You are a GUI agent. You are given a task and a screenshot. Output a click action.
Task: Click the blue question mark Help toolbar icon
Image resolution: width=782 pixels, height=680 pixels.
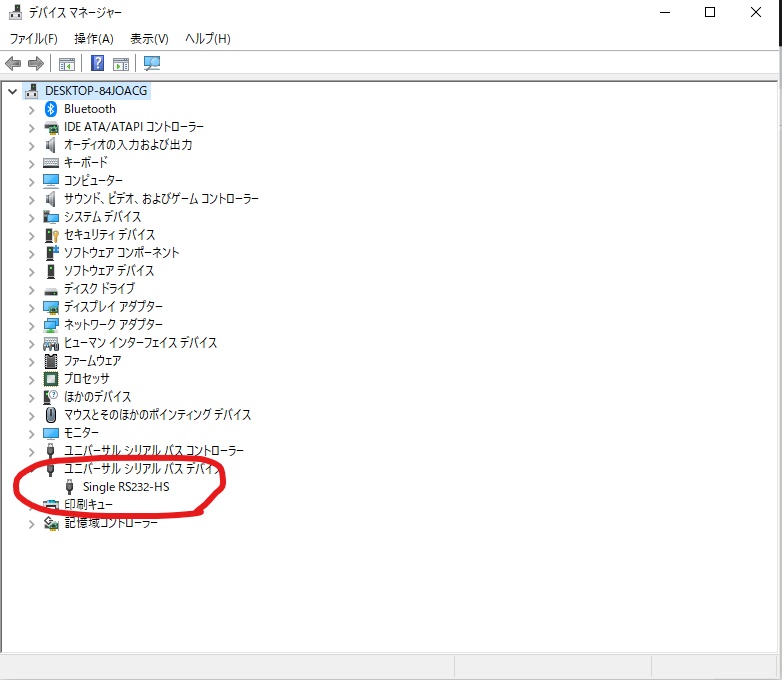pos(97,63)
